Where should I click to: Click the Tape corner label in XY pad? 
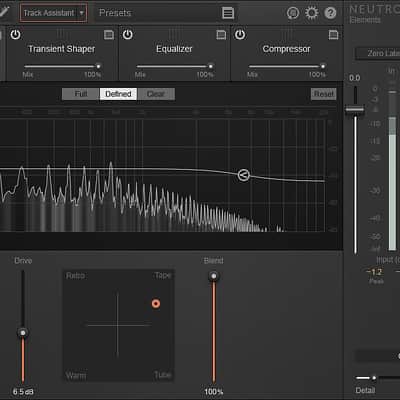163,275
